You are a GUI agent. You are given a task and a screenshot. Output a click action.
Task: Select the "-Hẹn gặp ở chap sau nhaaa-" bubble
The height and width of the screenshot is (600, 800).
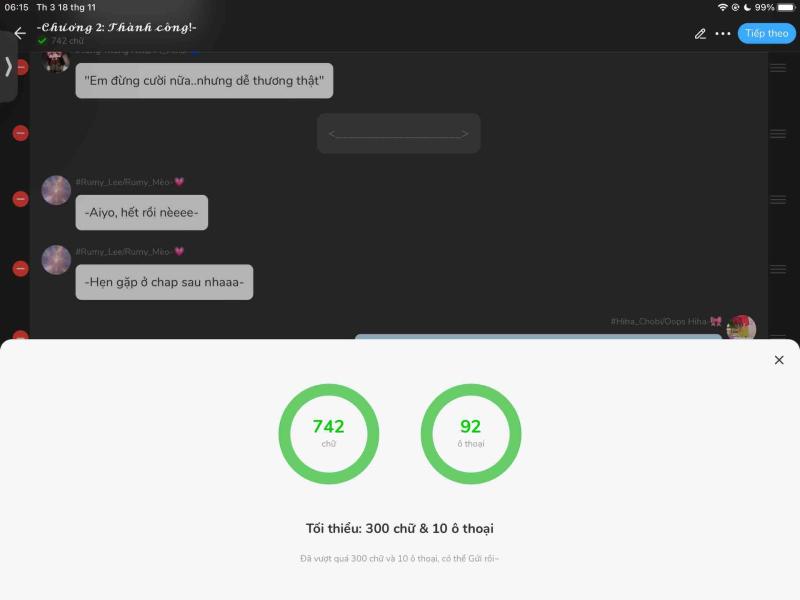[x=164, y=282]
